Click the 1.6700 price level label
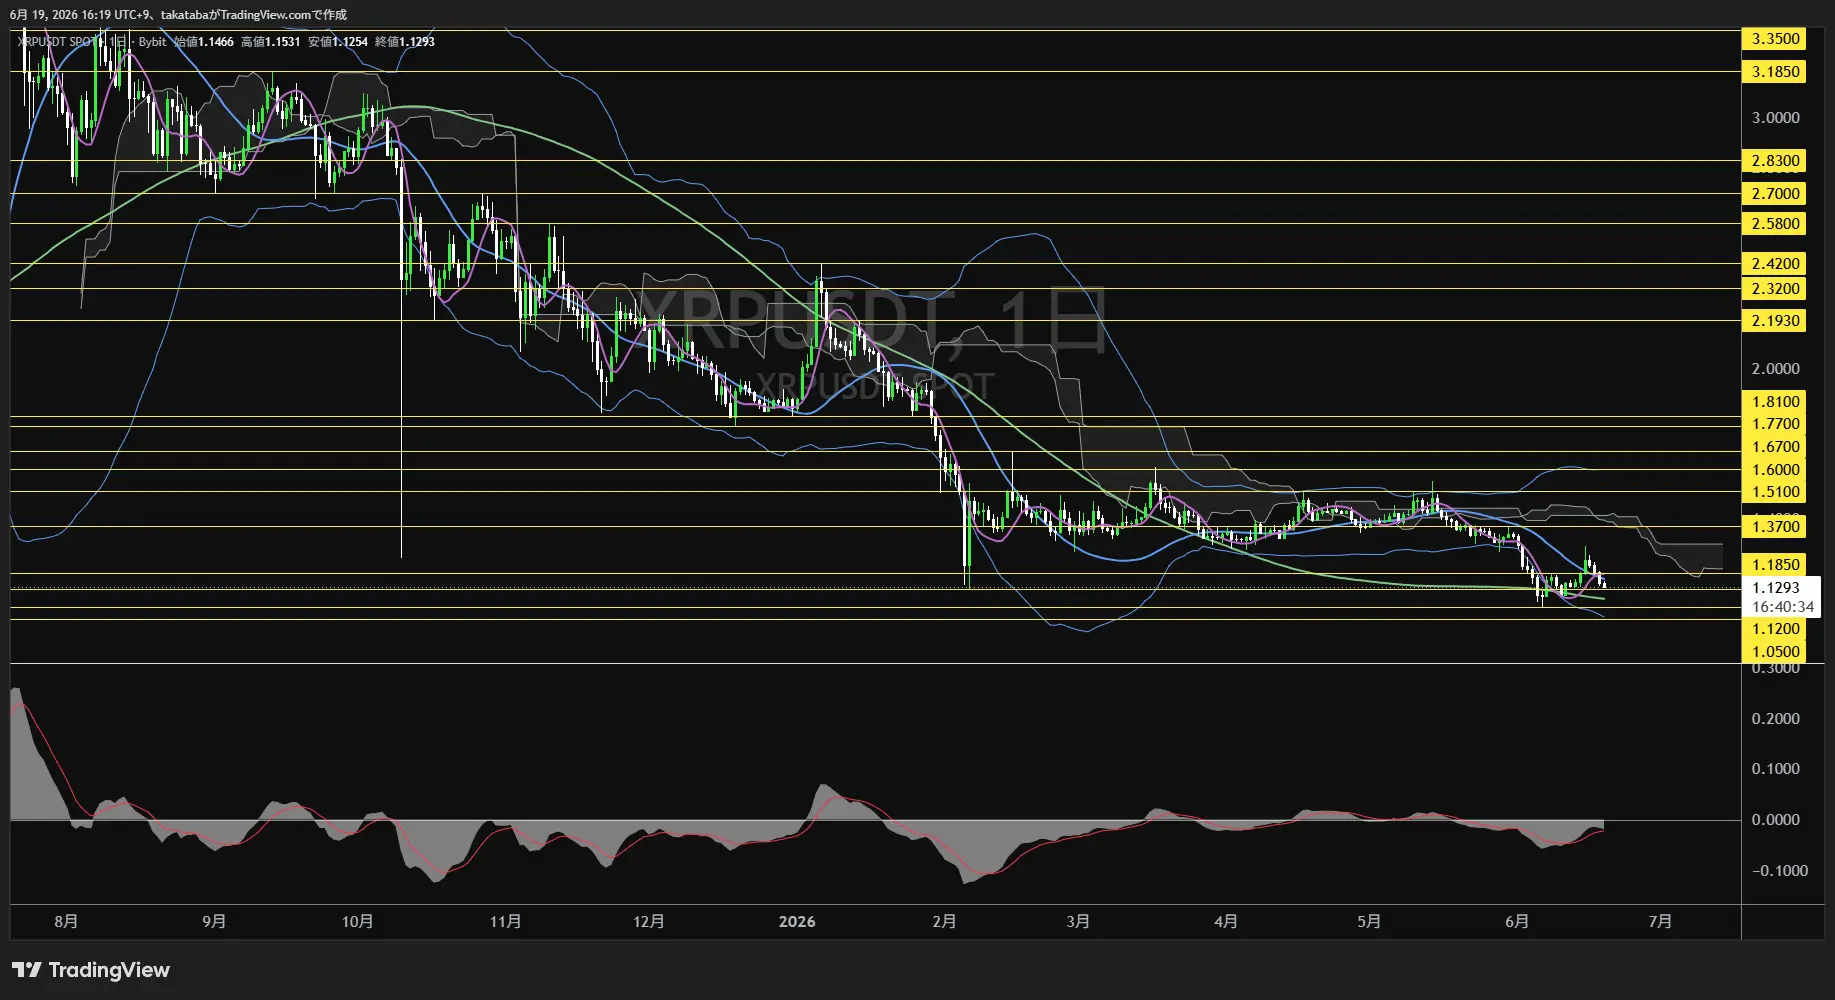 click(x=1775, y=447)
